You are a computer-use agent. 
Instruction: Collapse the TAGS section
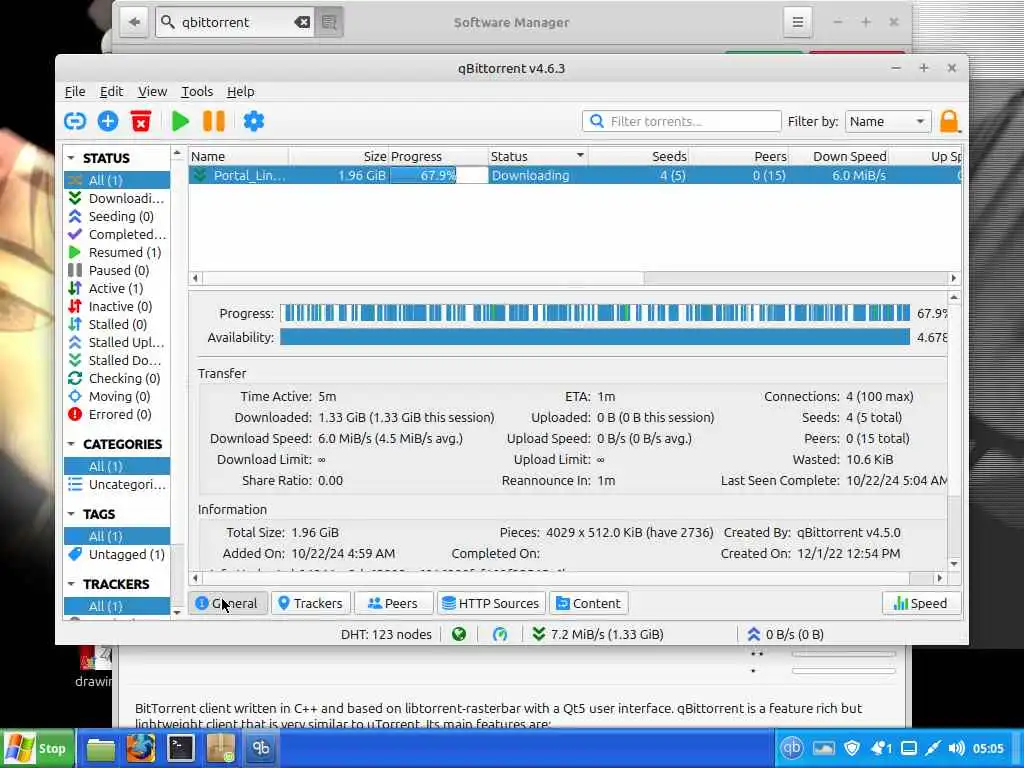[71, 515]
